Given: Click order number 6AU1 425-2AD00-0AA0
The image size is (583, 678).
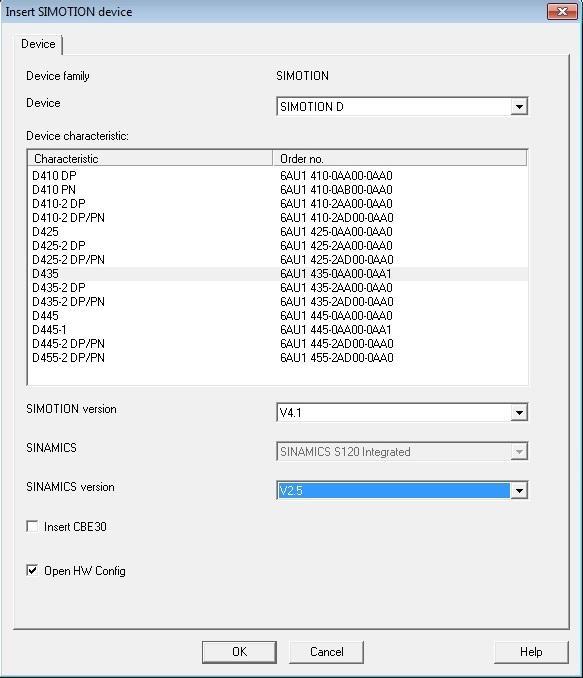Looking at the screenshot, I should click(x=337, y=260).
